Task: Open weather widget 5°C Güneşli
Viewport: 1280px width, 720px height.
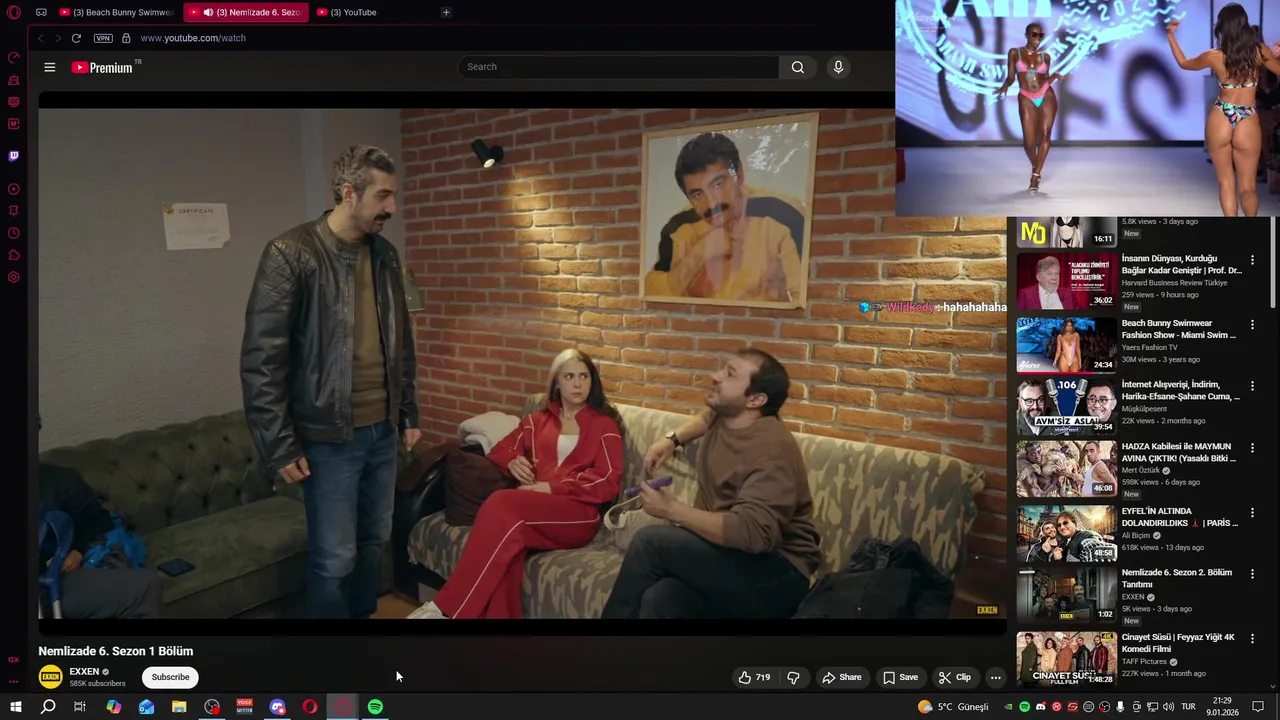Action: (953, 707)
